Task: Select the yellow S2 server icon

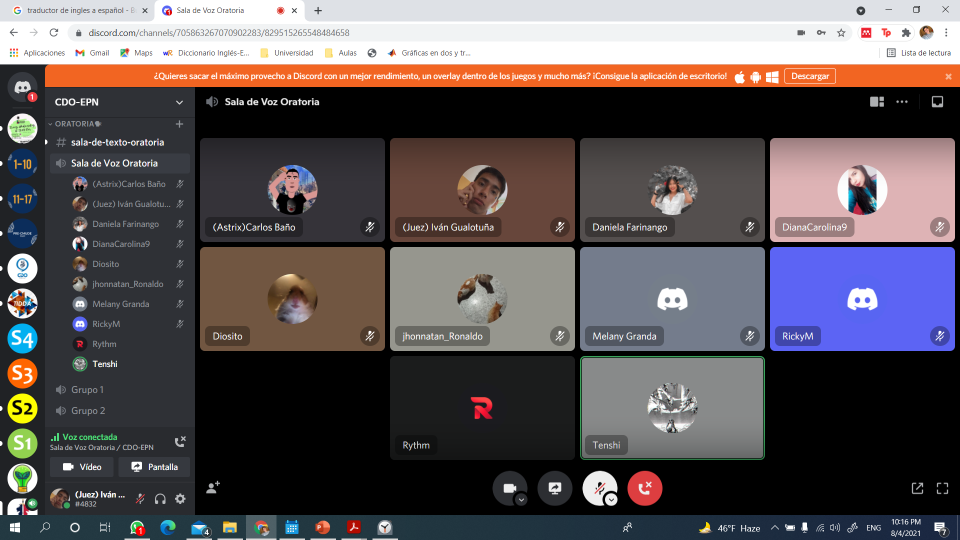Action: click(23, 408)
